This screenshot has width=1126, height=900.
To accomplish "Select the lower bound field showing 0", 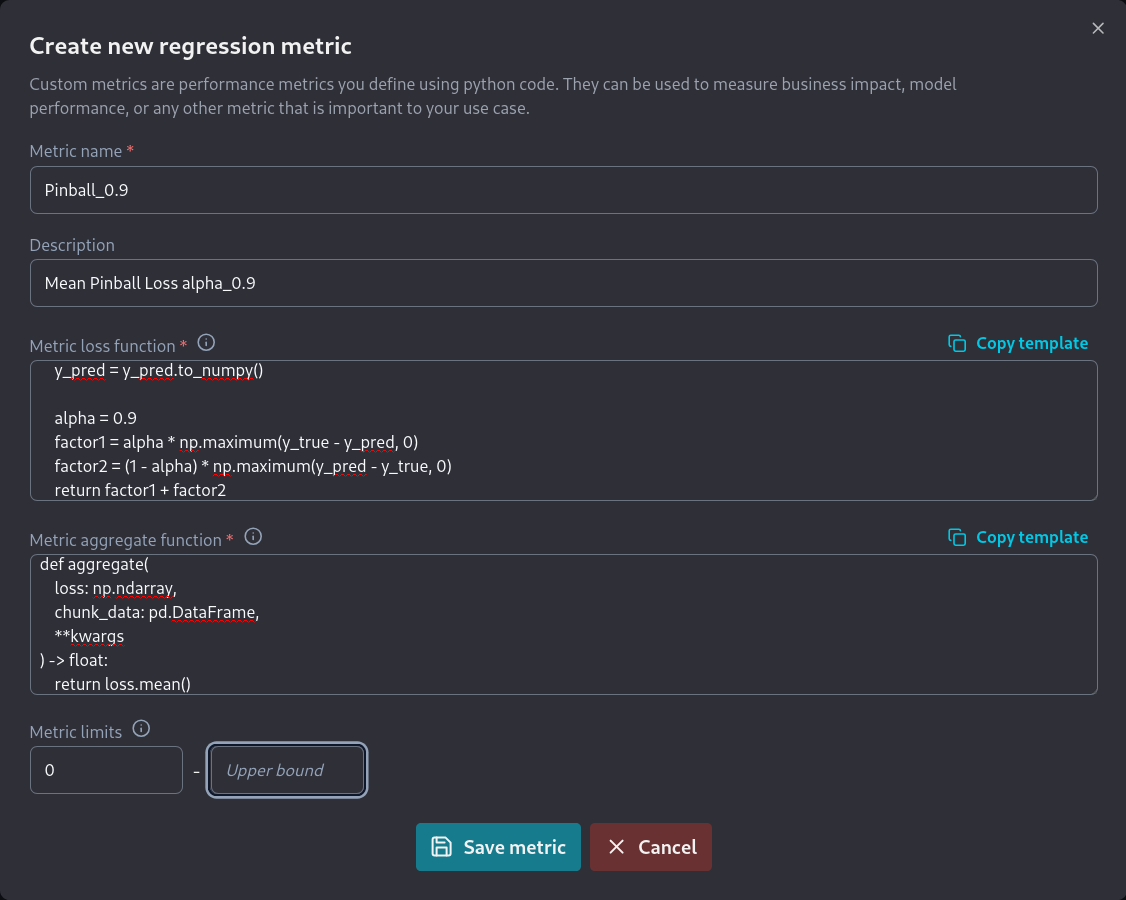I will 106,770.
